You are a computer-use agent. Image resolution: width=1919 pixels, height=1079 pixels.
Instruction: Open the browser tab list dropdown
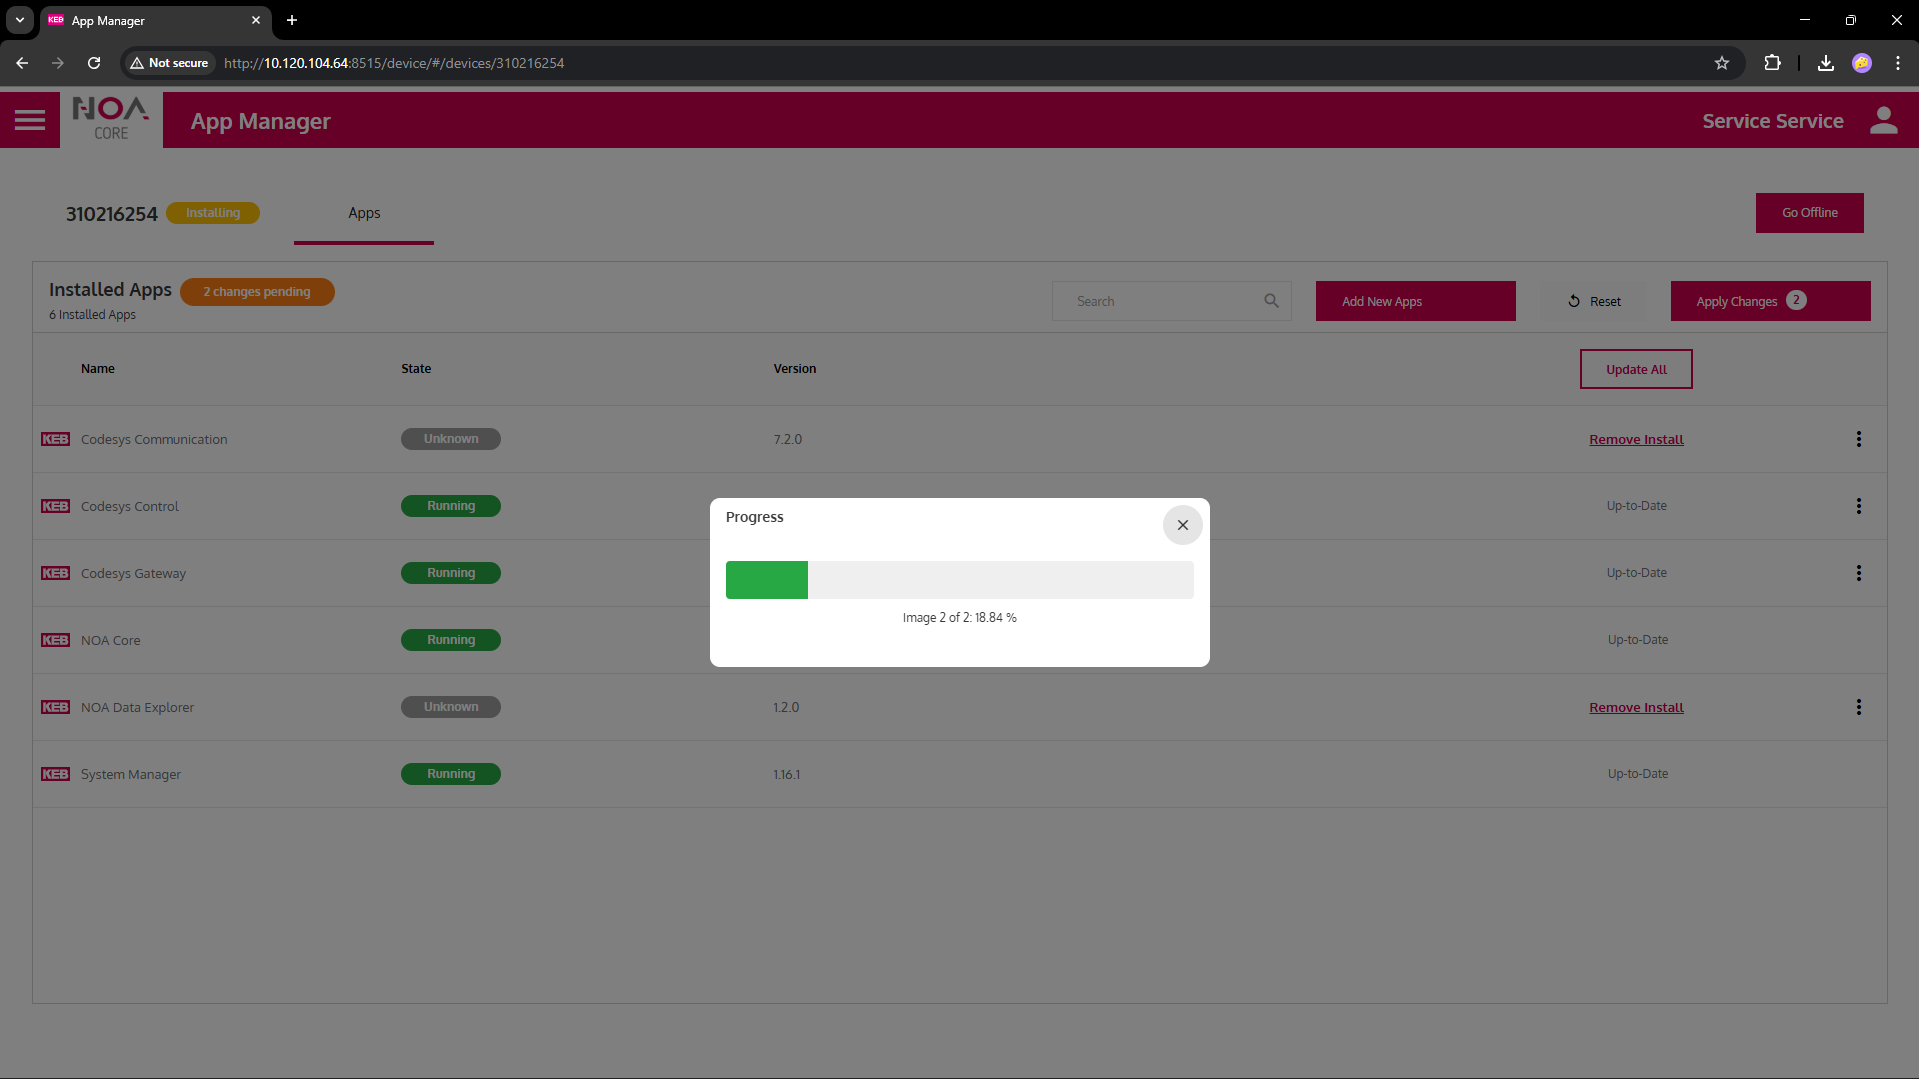pyautogui.click(x=20, y=20)
